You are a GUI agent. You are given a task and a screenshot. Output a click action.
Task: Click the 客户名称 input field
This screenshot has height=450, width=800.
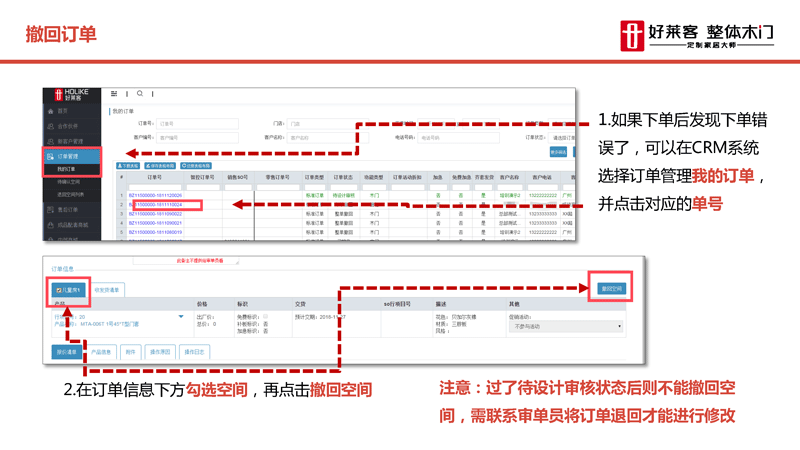[x=328, y=138]
